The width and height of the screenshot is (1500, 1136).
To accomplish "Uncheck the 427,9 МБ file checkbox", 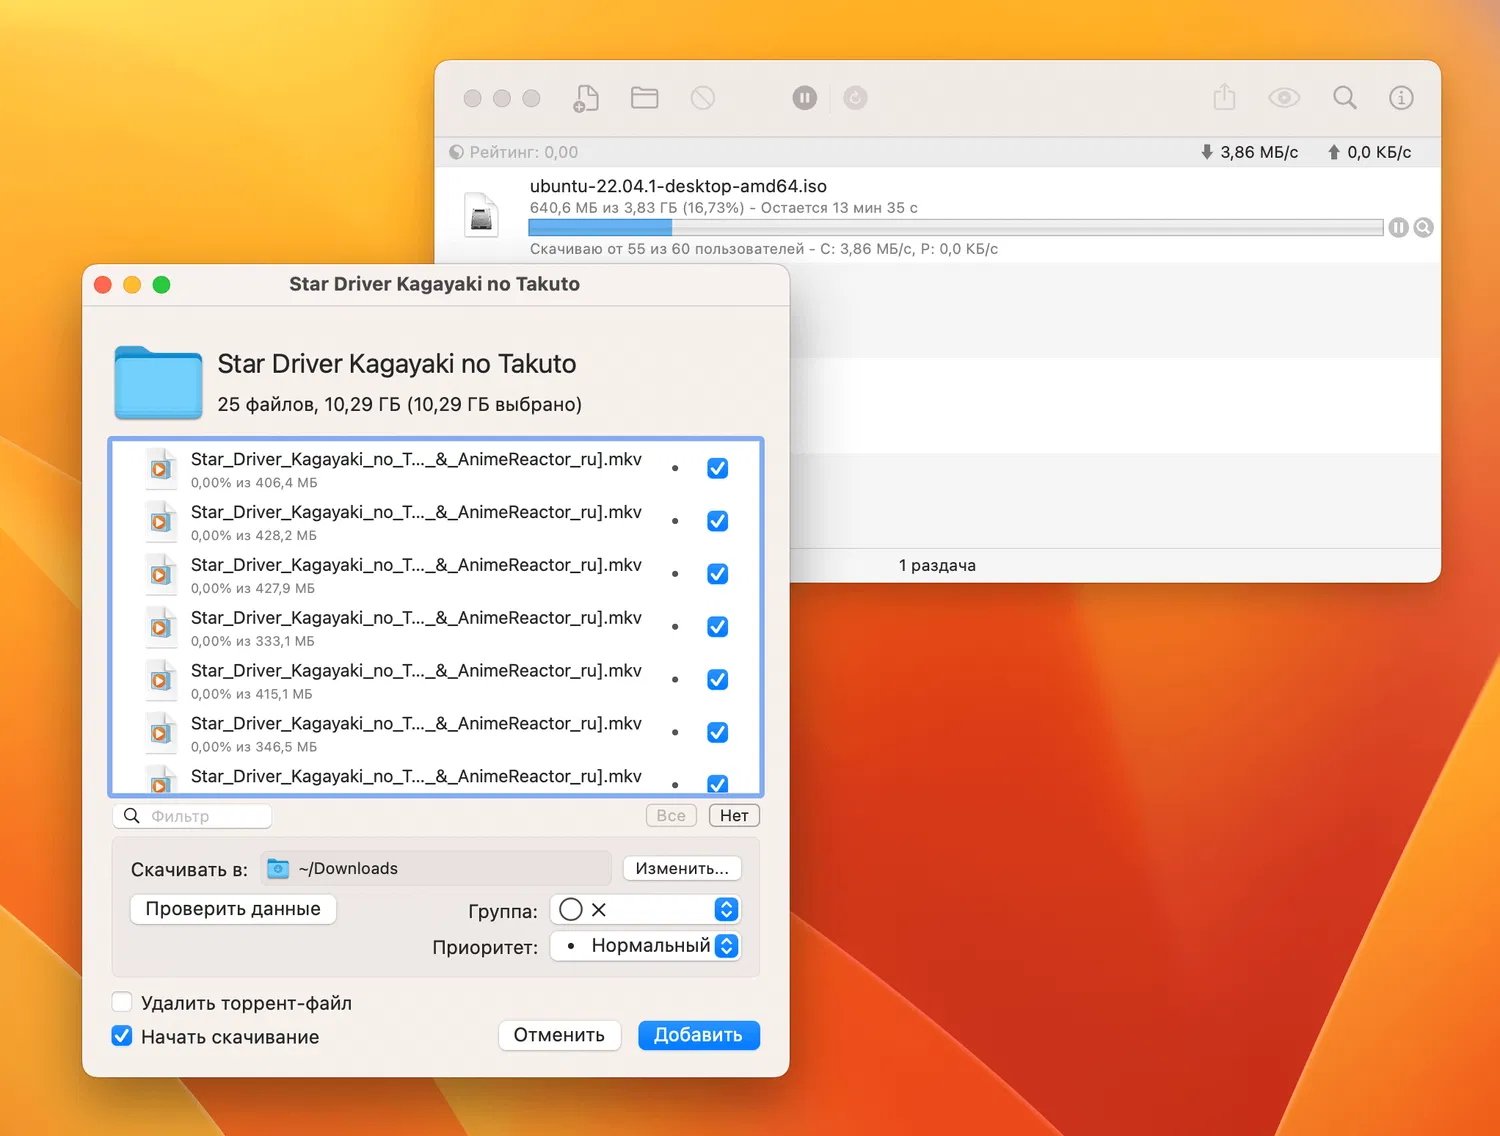I will click(718, 574).
